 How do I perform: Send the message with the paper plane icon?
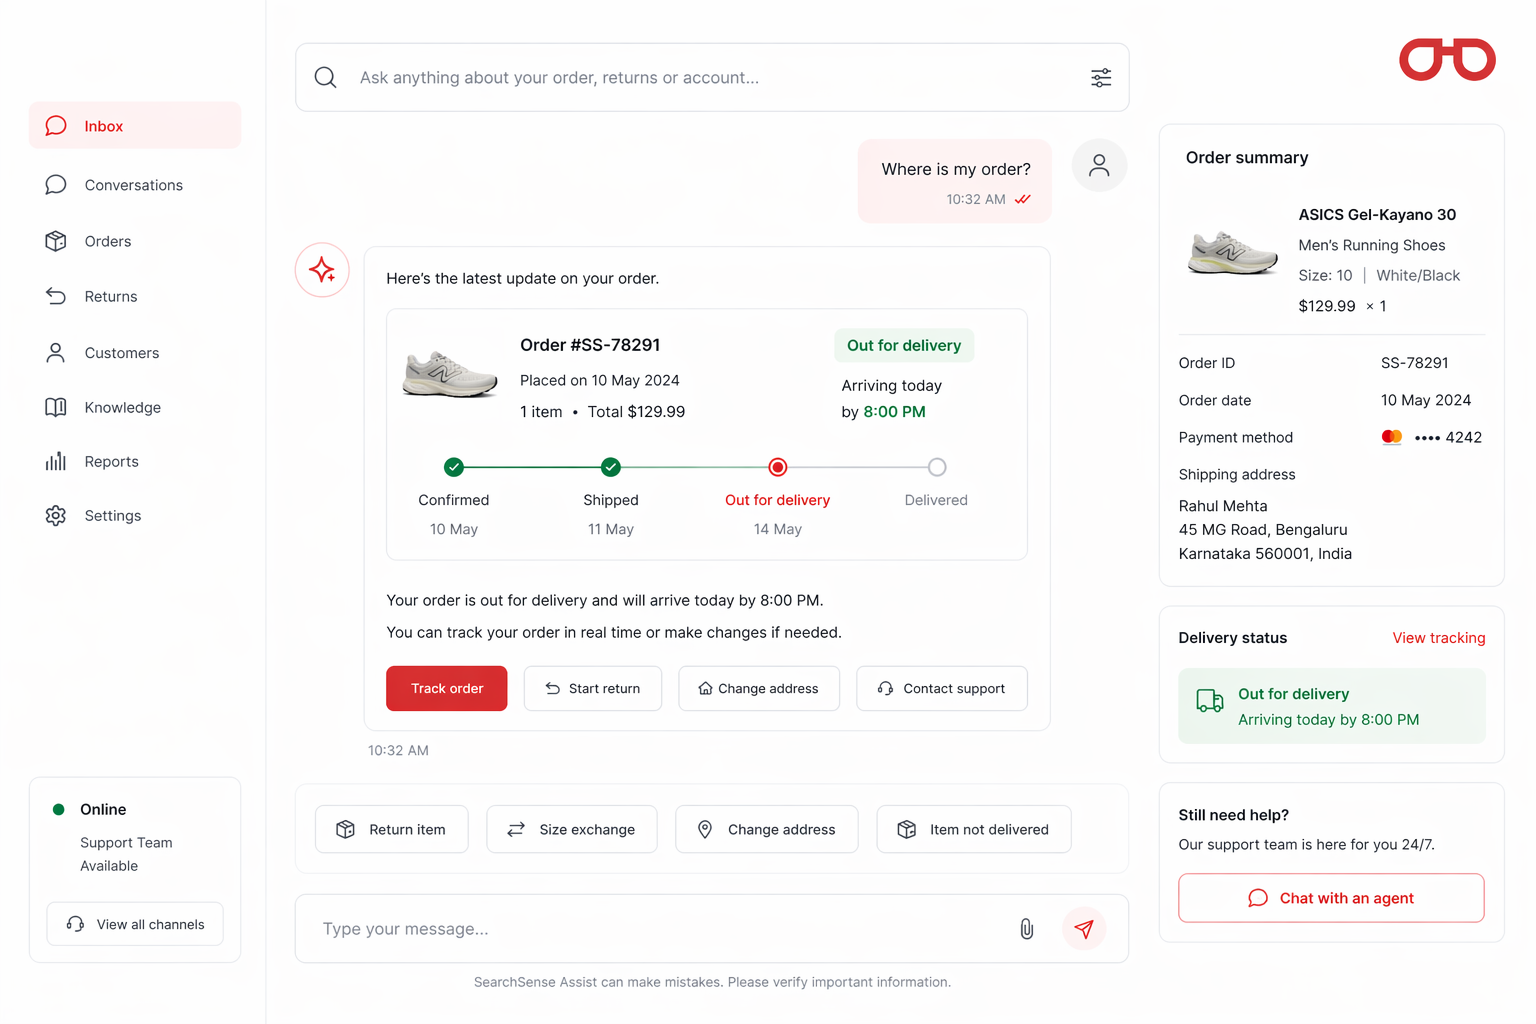coord(1084,929)
